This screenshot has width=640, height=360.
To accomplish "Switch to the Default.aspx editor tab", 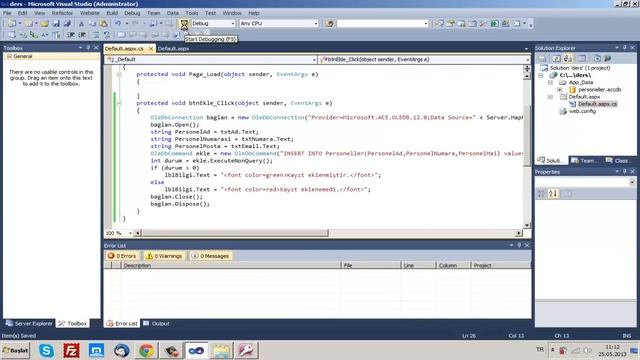I will click(173, 49).
